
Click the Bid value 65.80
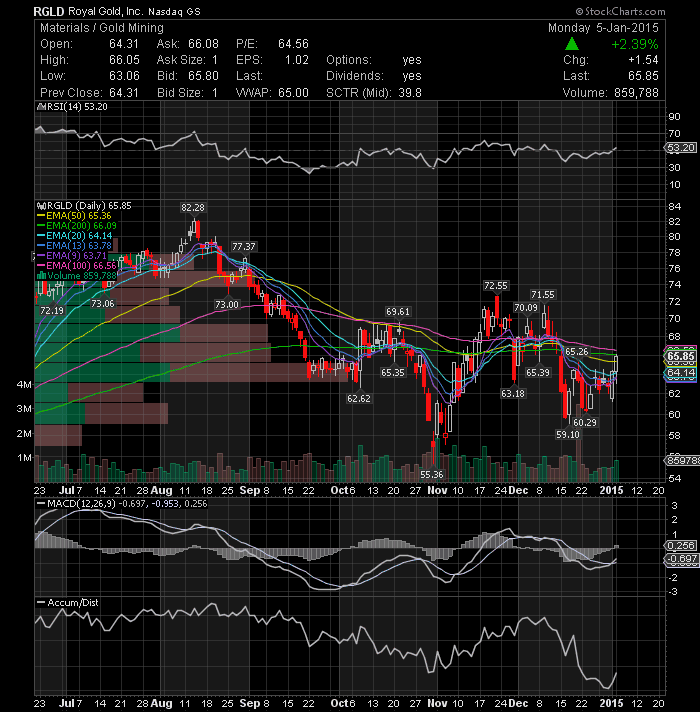tap(203, 76)
